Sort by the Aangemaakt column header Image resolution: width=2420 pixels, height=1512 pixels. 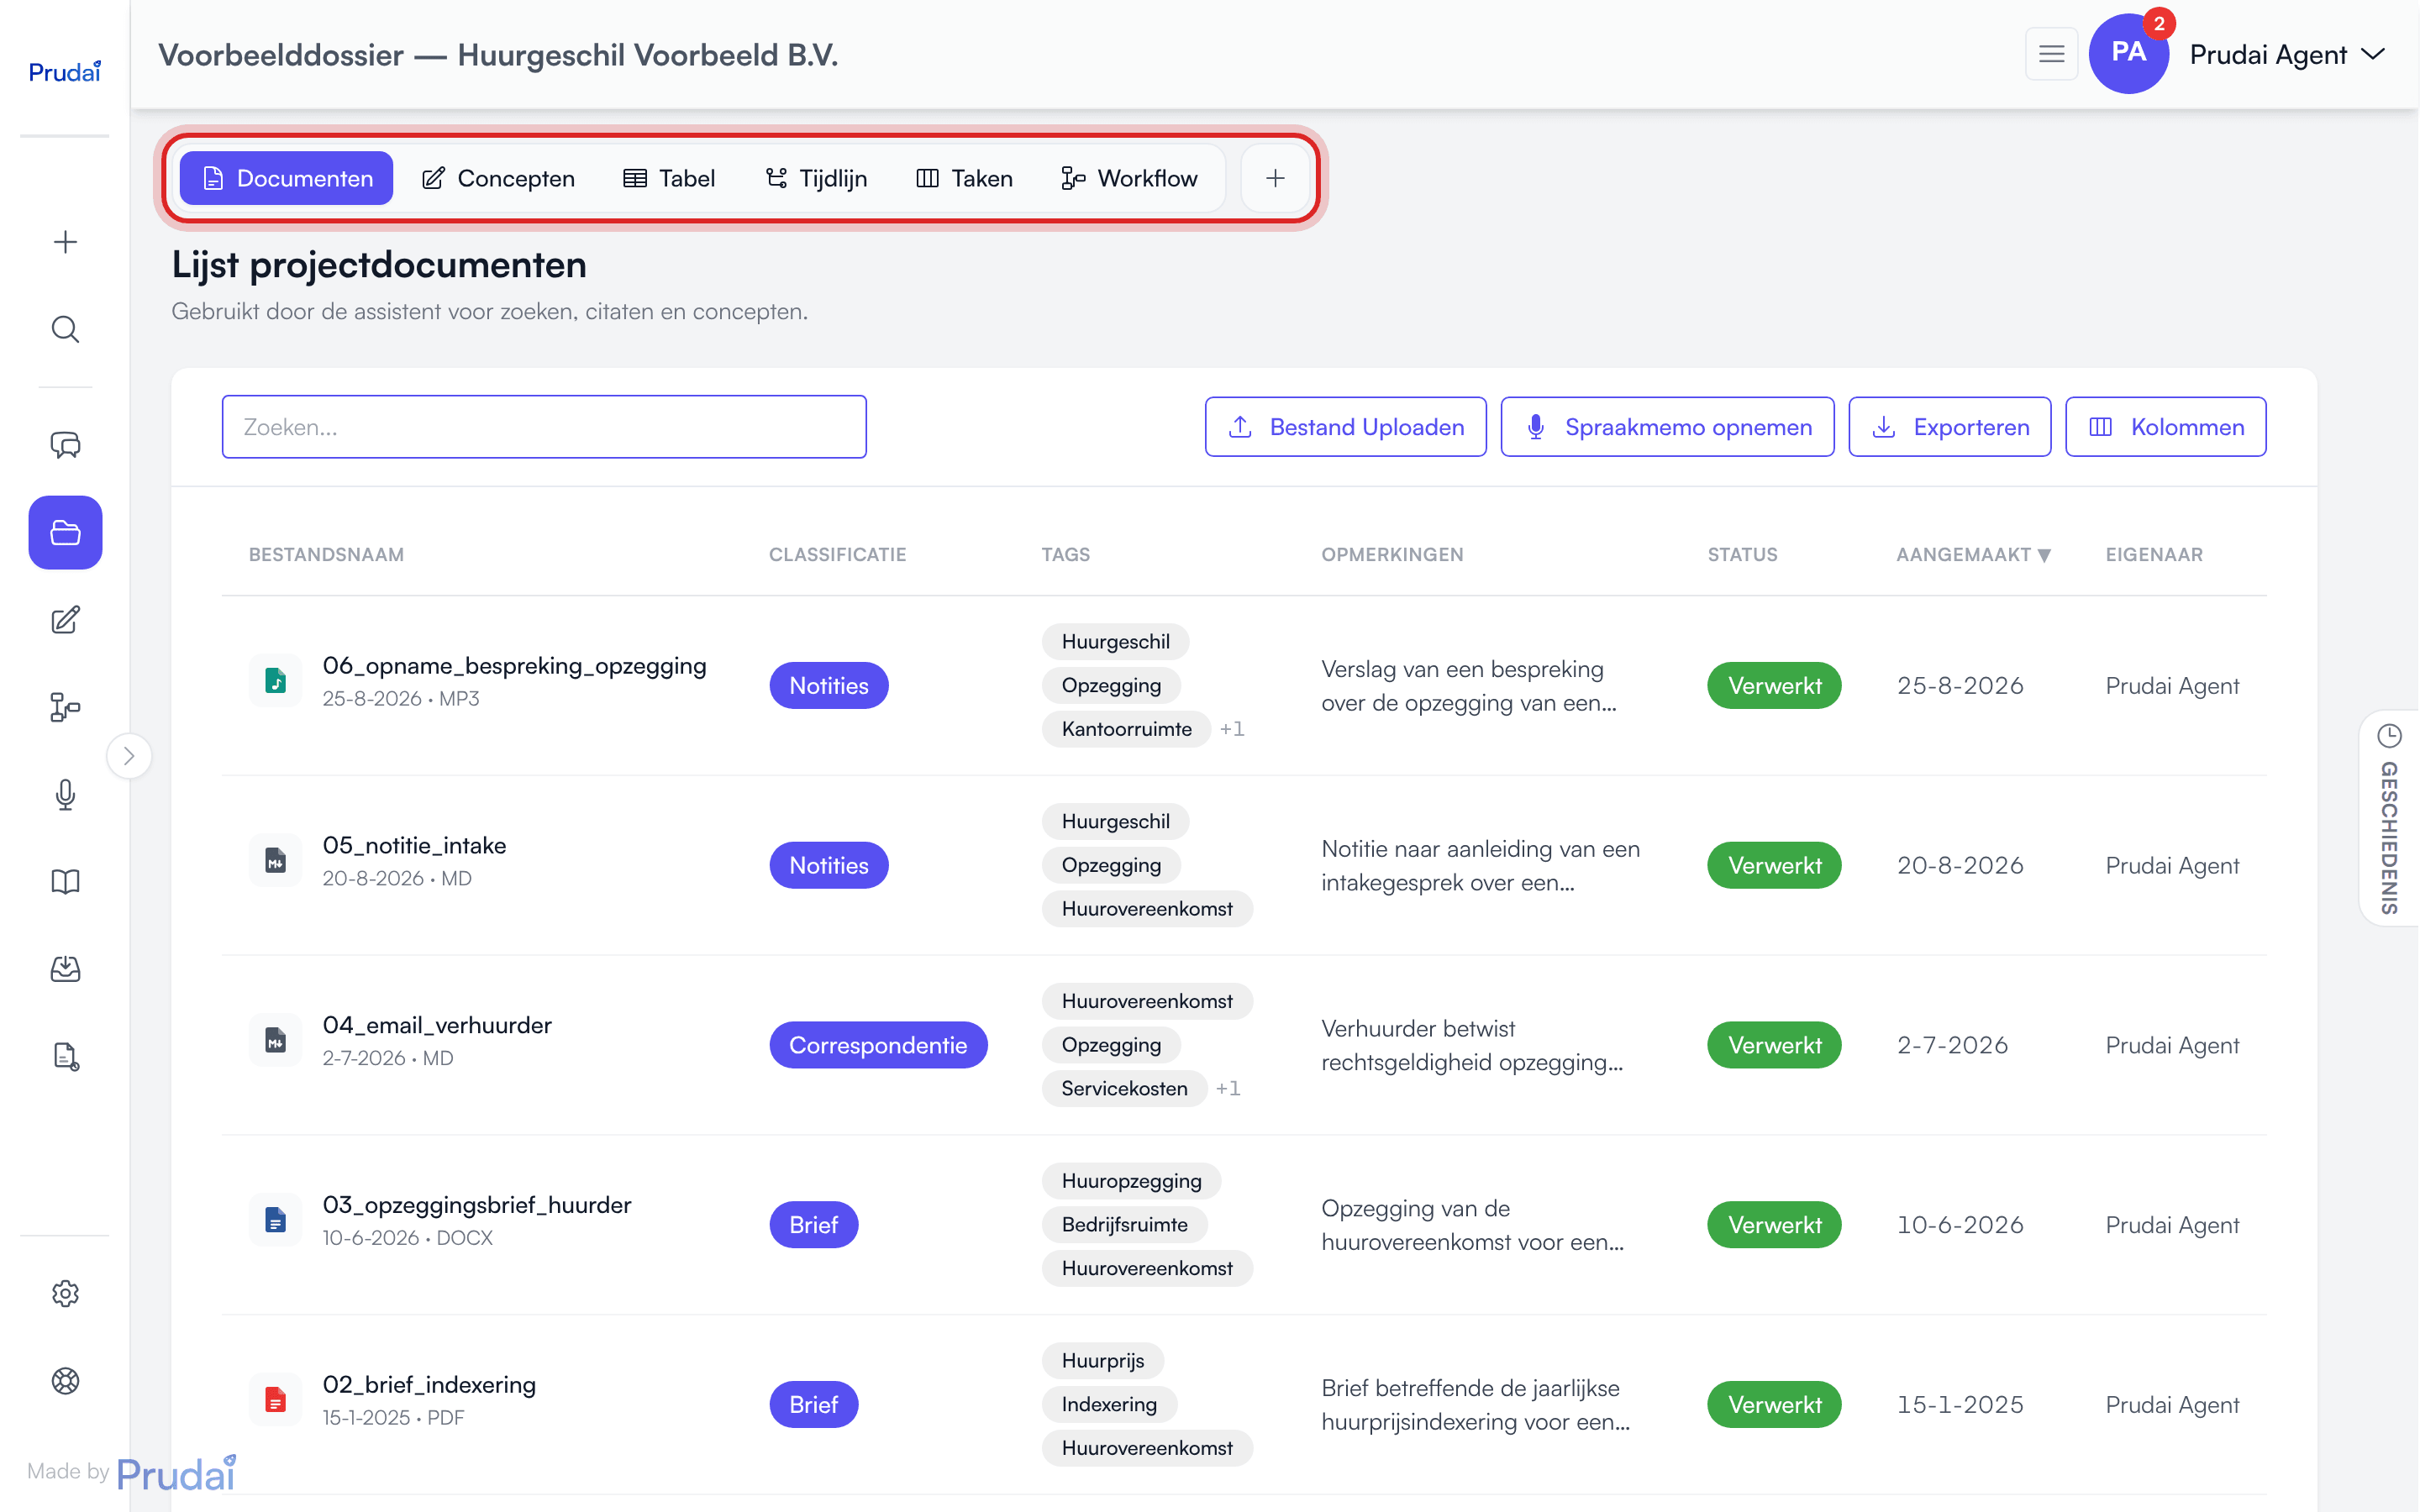click(x=1973, y=555)
